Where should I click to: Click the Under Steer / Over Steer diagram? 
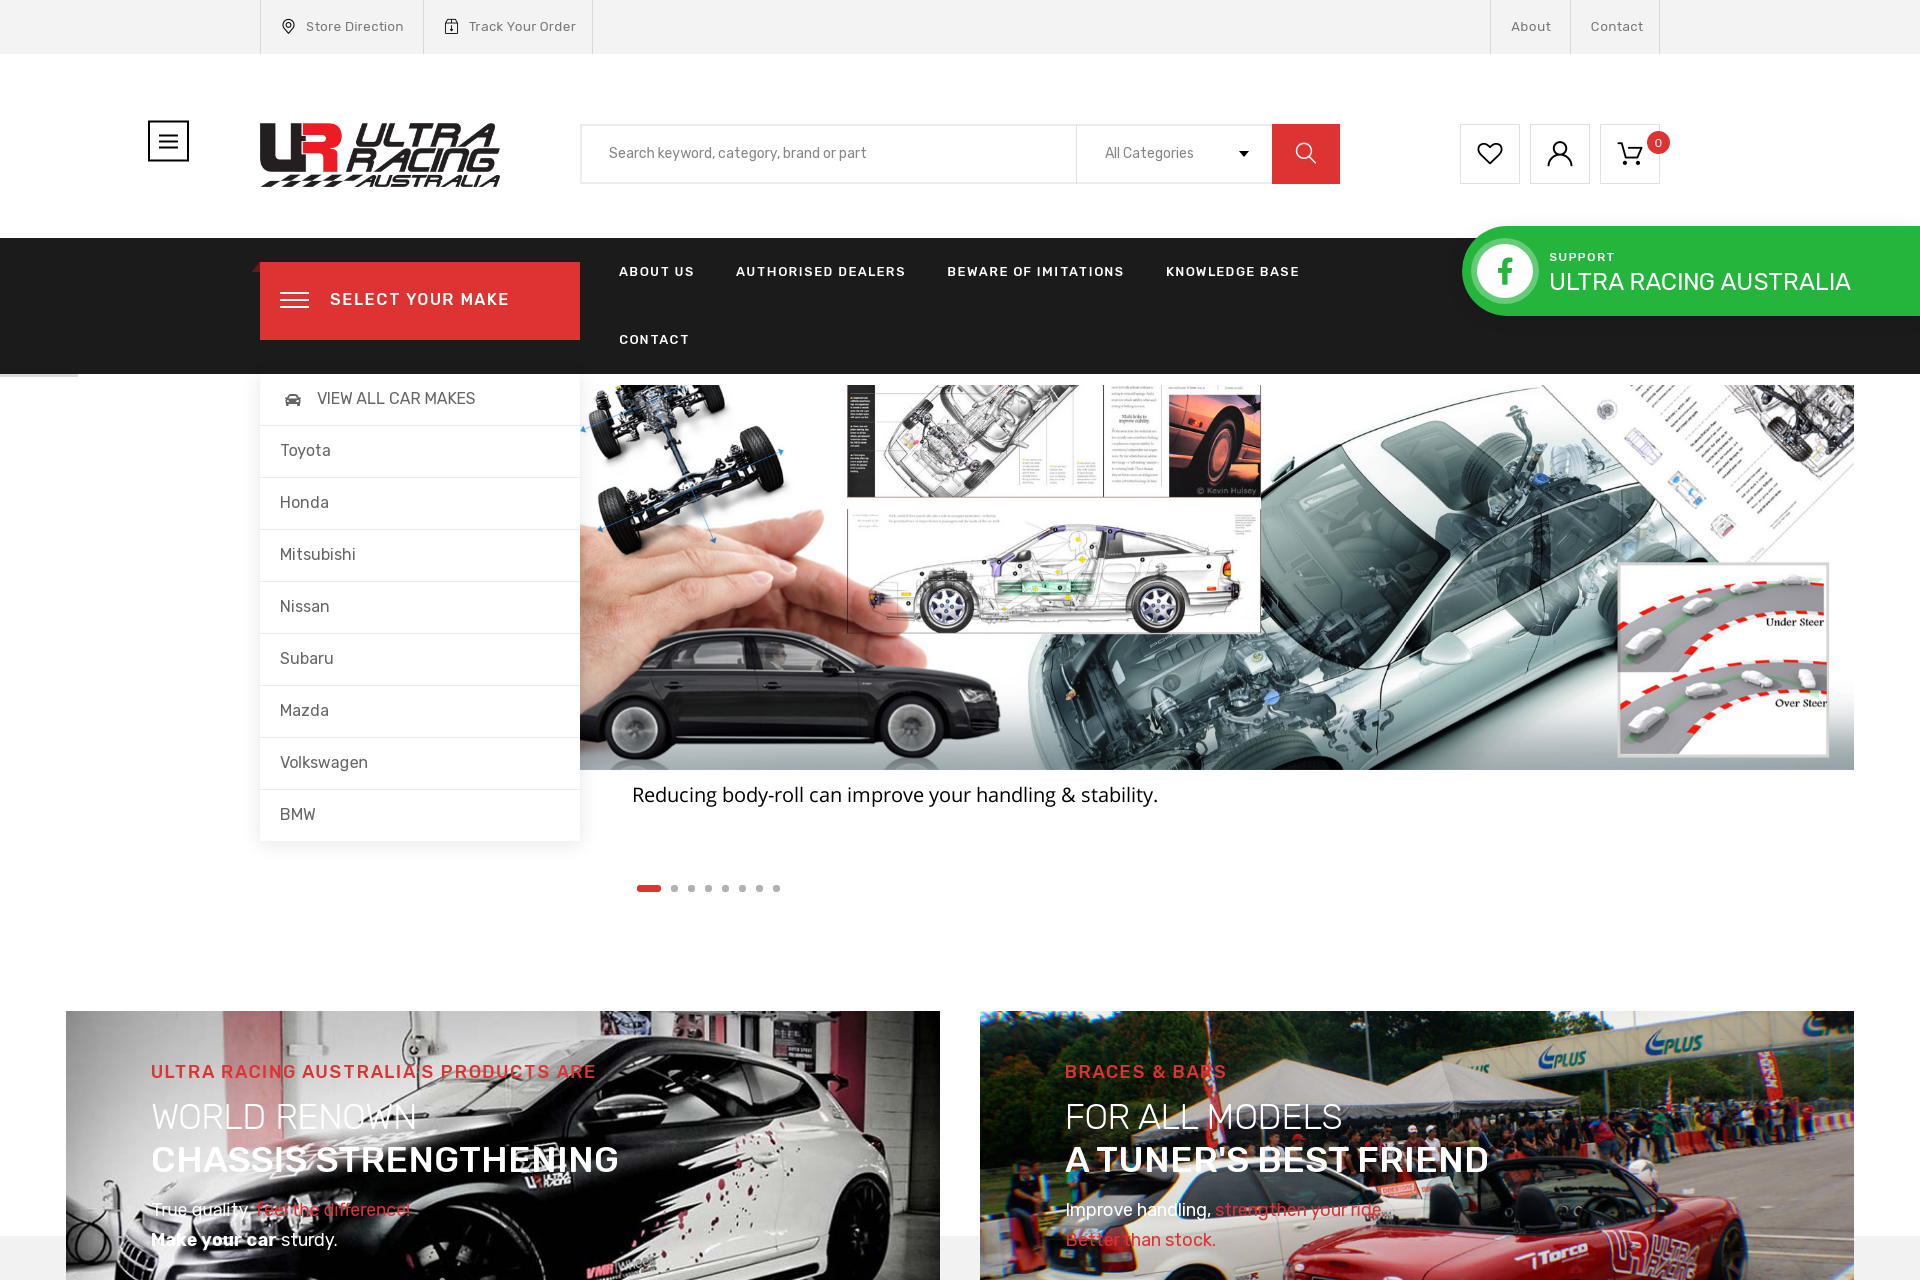tap(1723, 660)
